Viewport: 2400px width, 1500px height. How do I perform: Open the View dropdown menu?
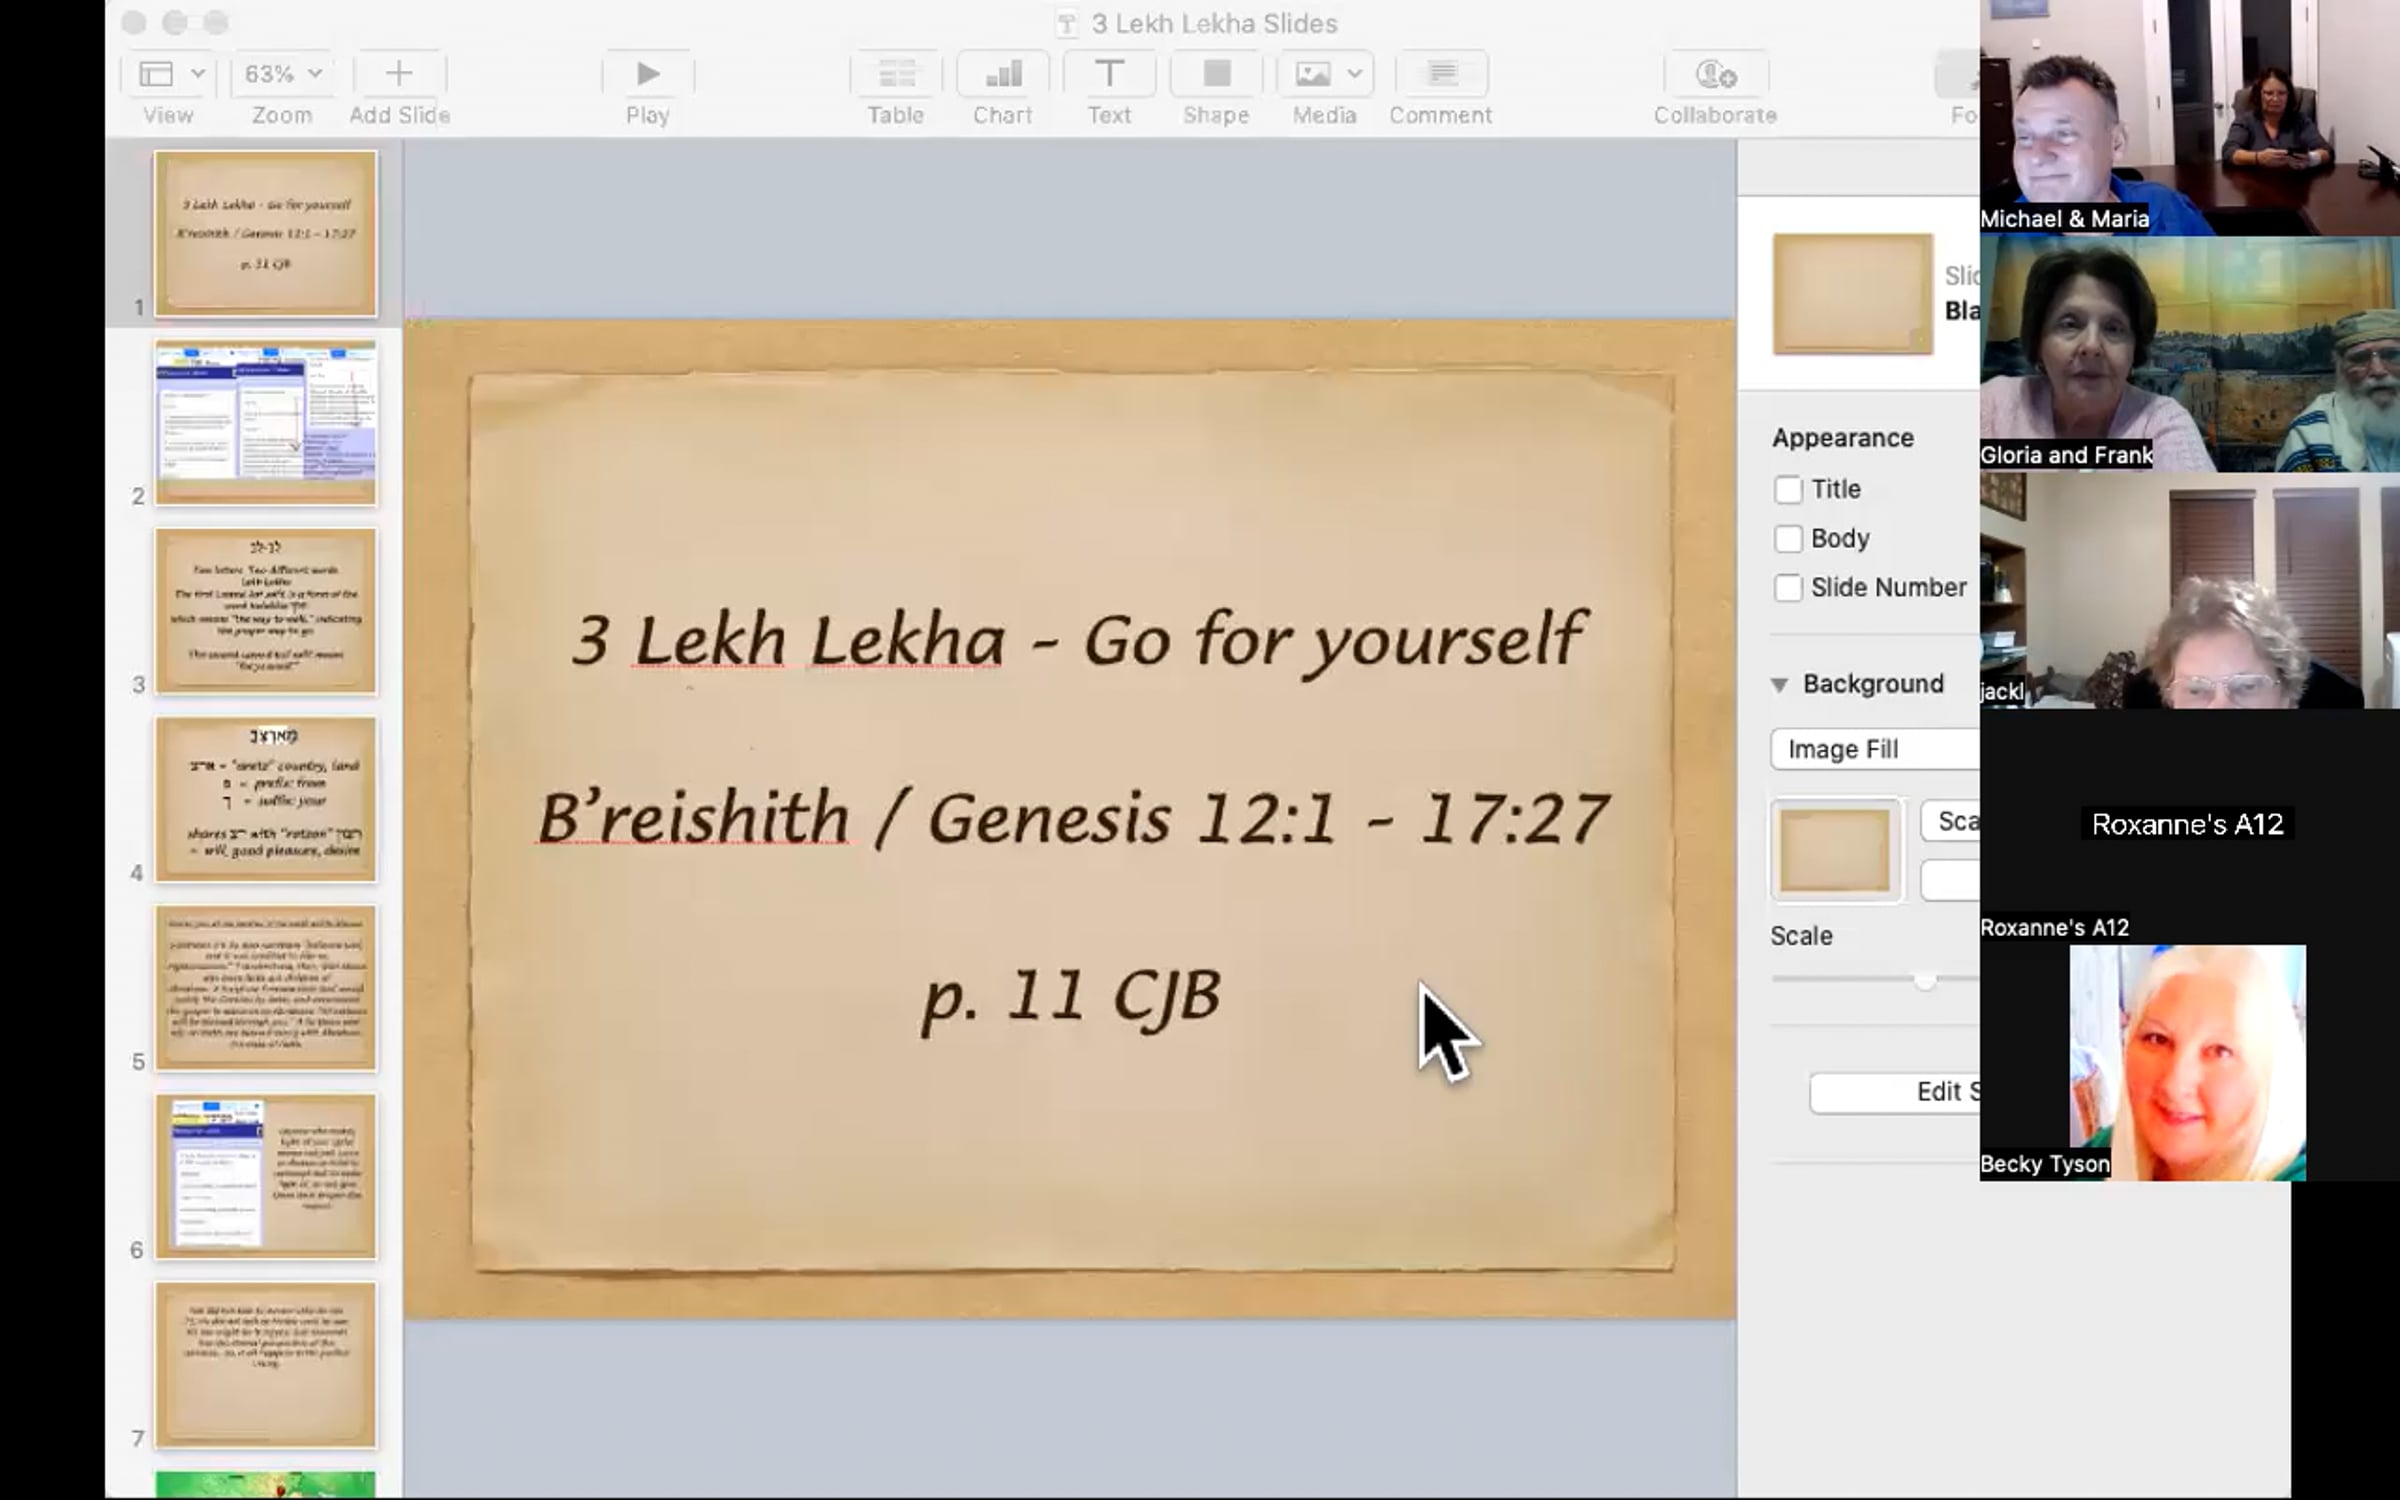[x=169, y=74]
